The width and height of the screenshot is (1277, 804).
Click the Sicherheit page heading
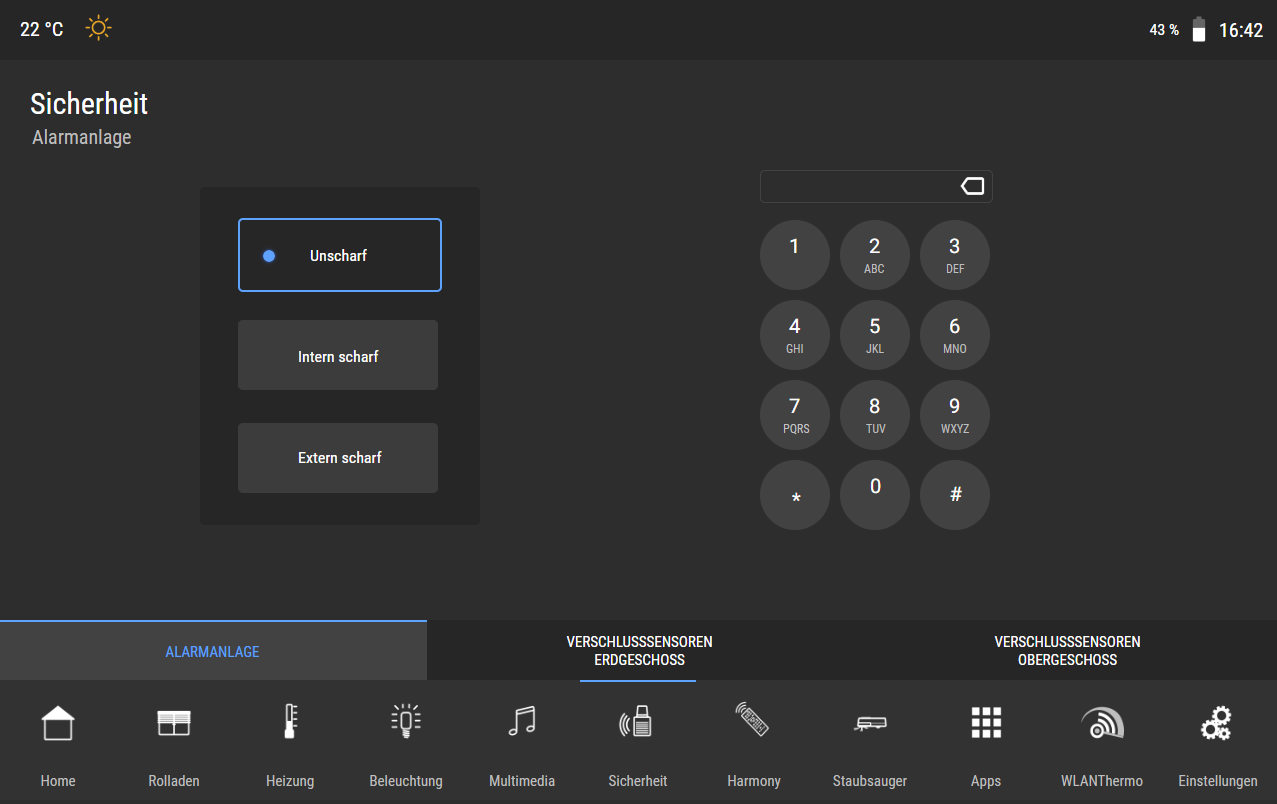(x=89, y=103)
